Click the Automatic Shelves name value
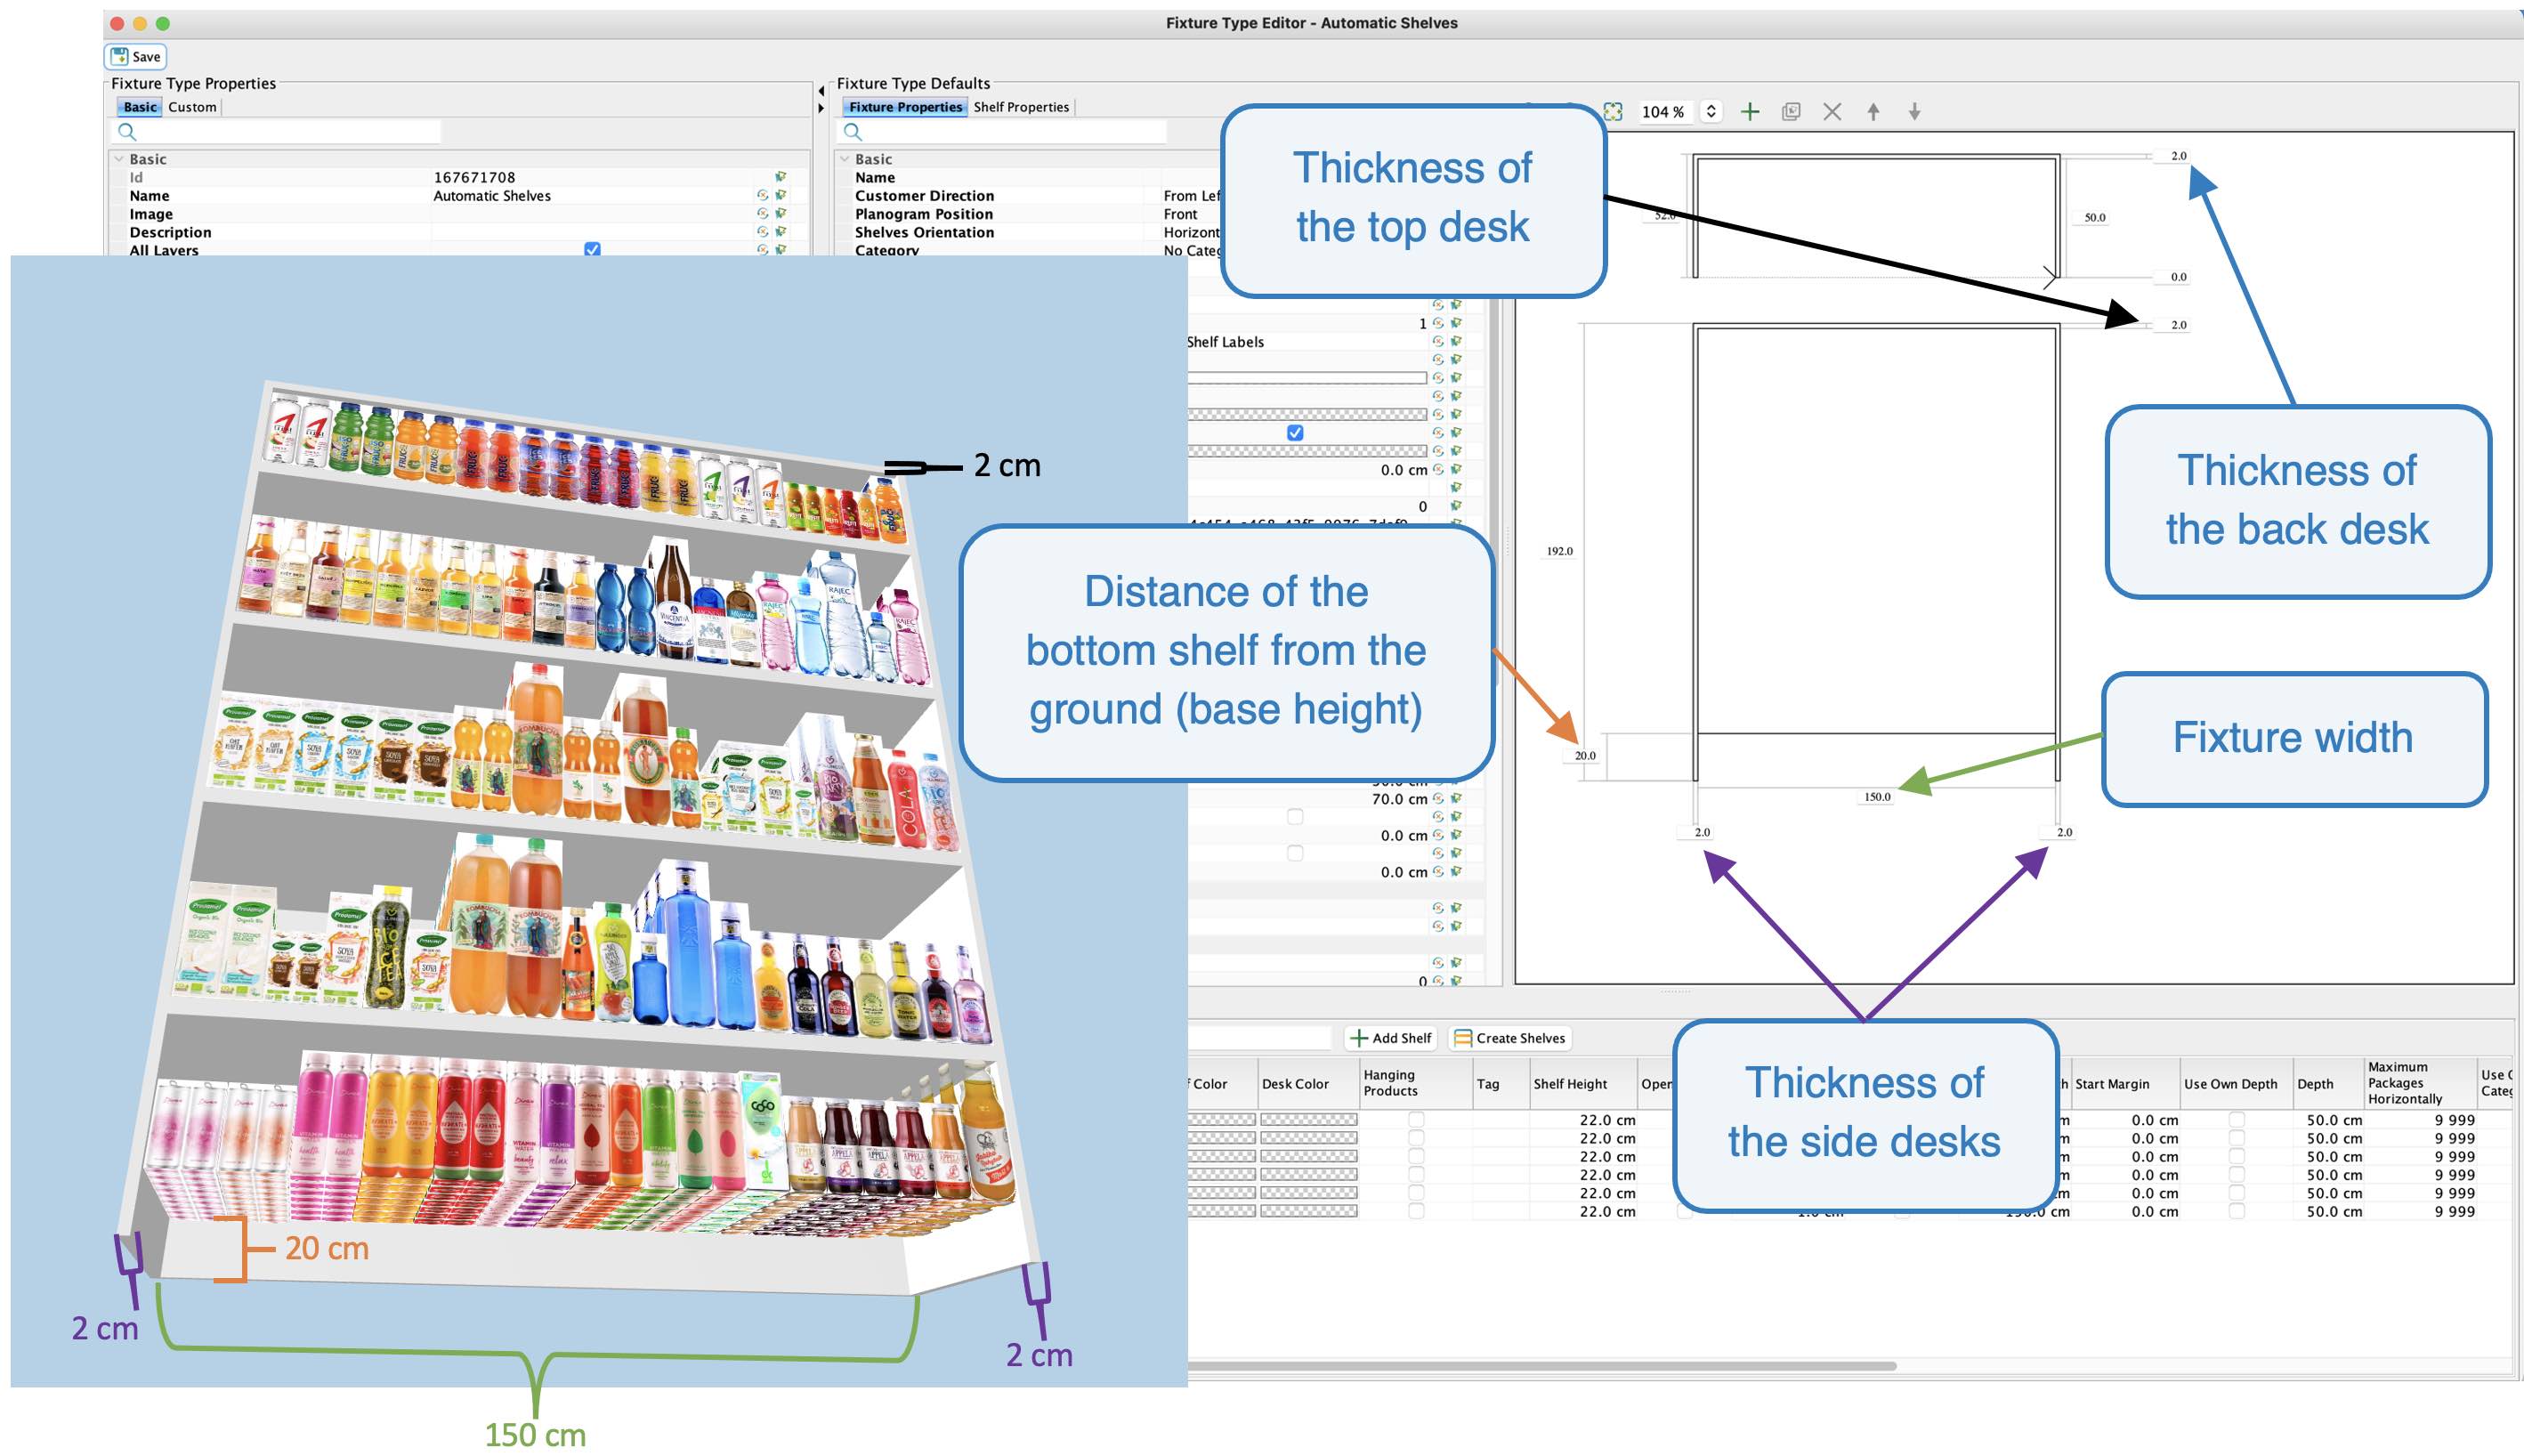2524x1456 pixels. point(492,196)
